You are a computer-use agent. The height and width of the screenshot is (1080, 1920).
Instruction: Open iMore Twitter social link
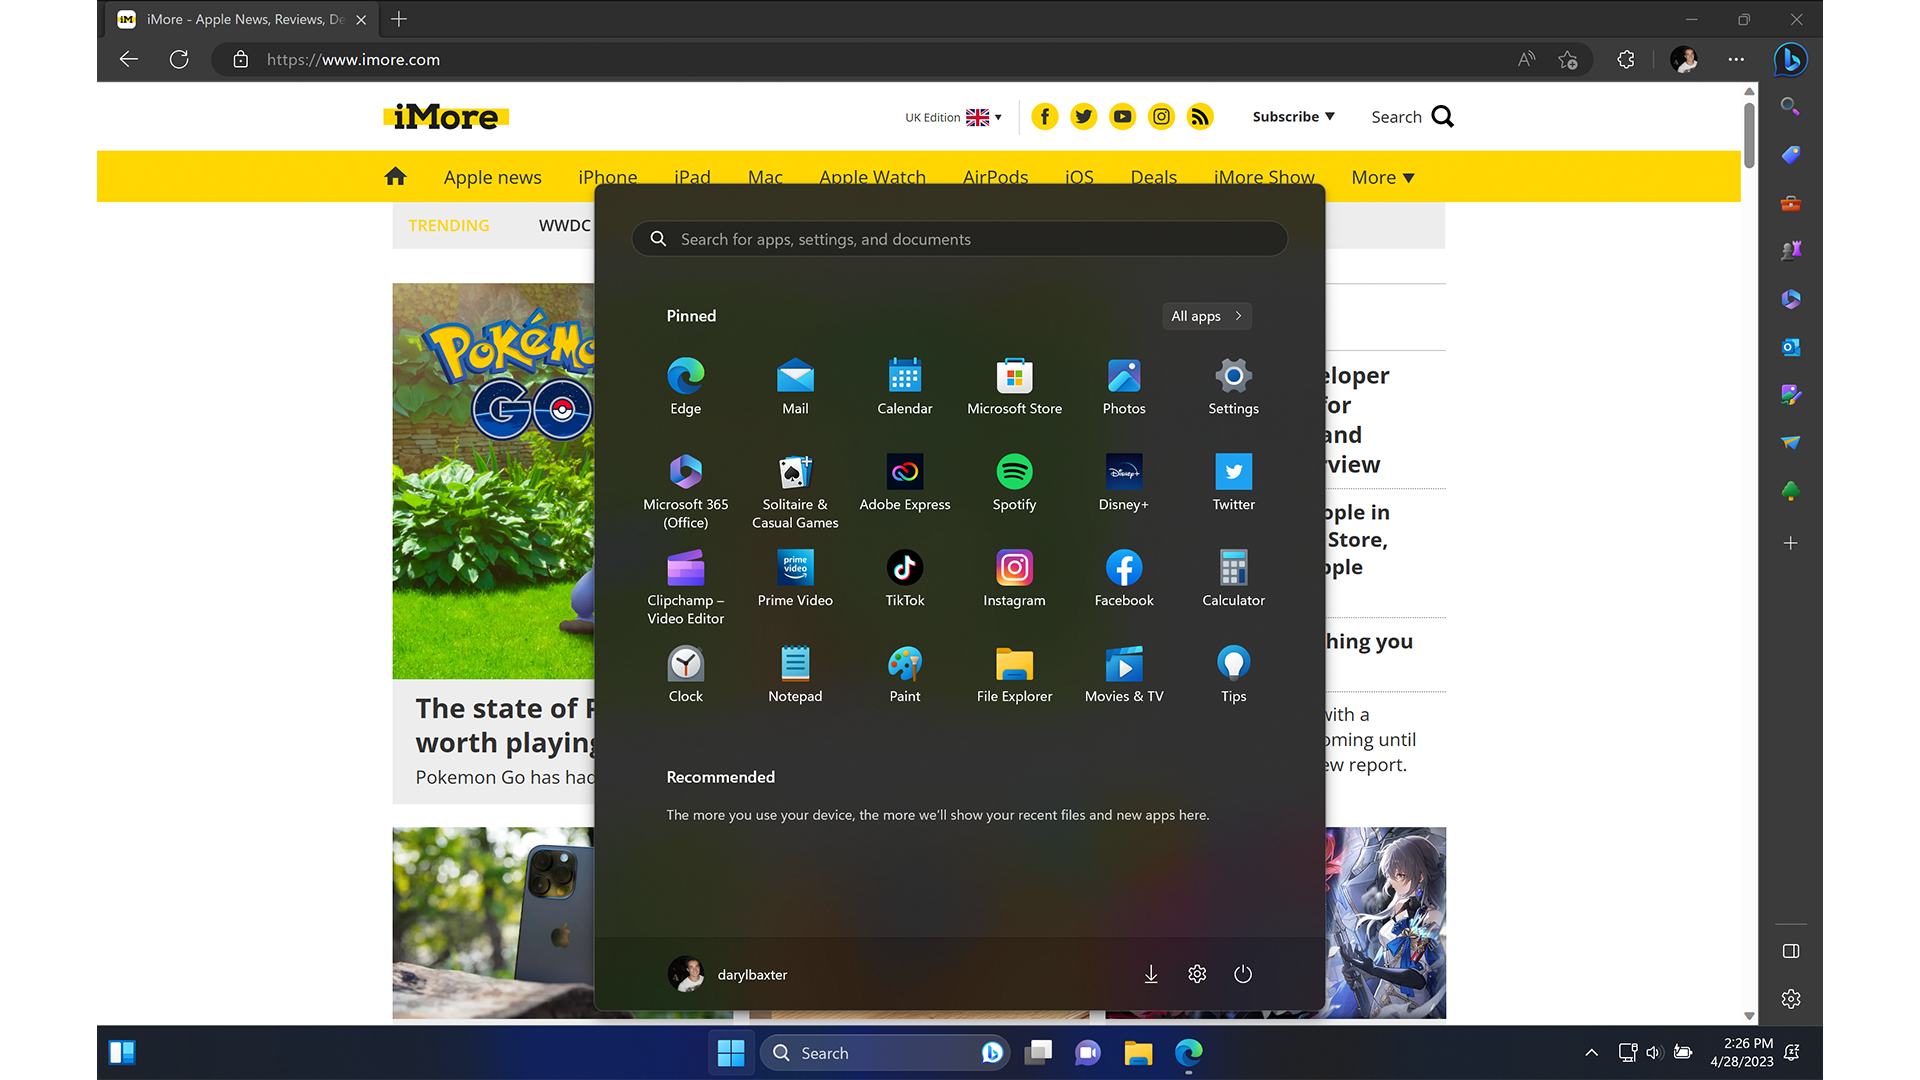tap(1083, 117)
